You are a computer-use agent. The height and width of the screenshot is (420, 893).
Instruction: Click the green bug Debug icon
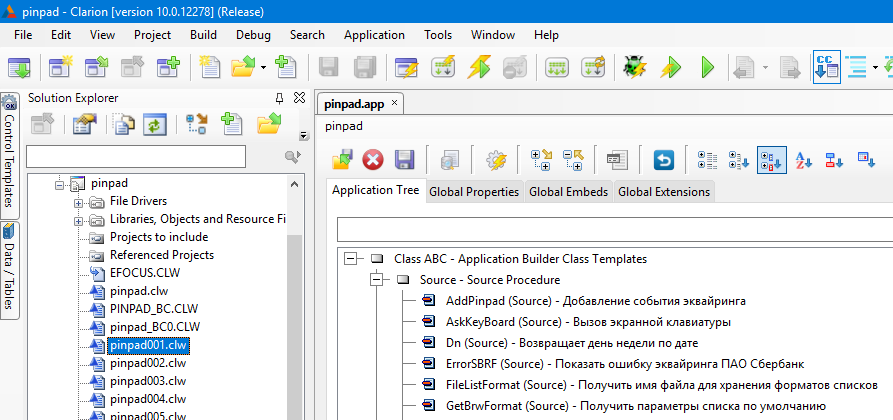(633, 67)
